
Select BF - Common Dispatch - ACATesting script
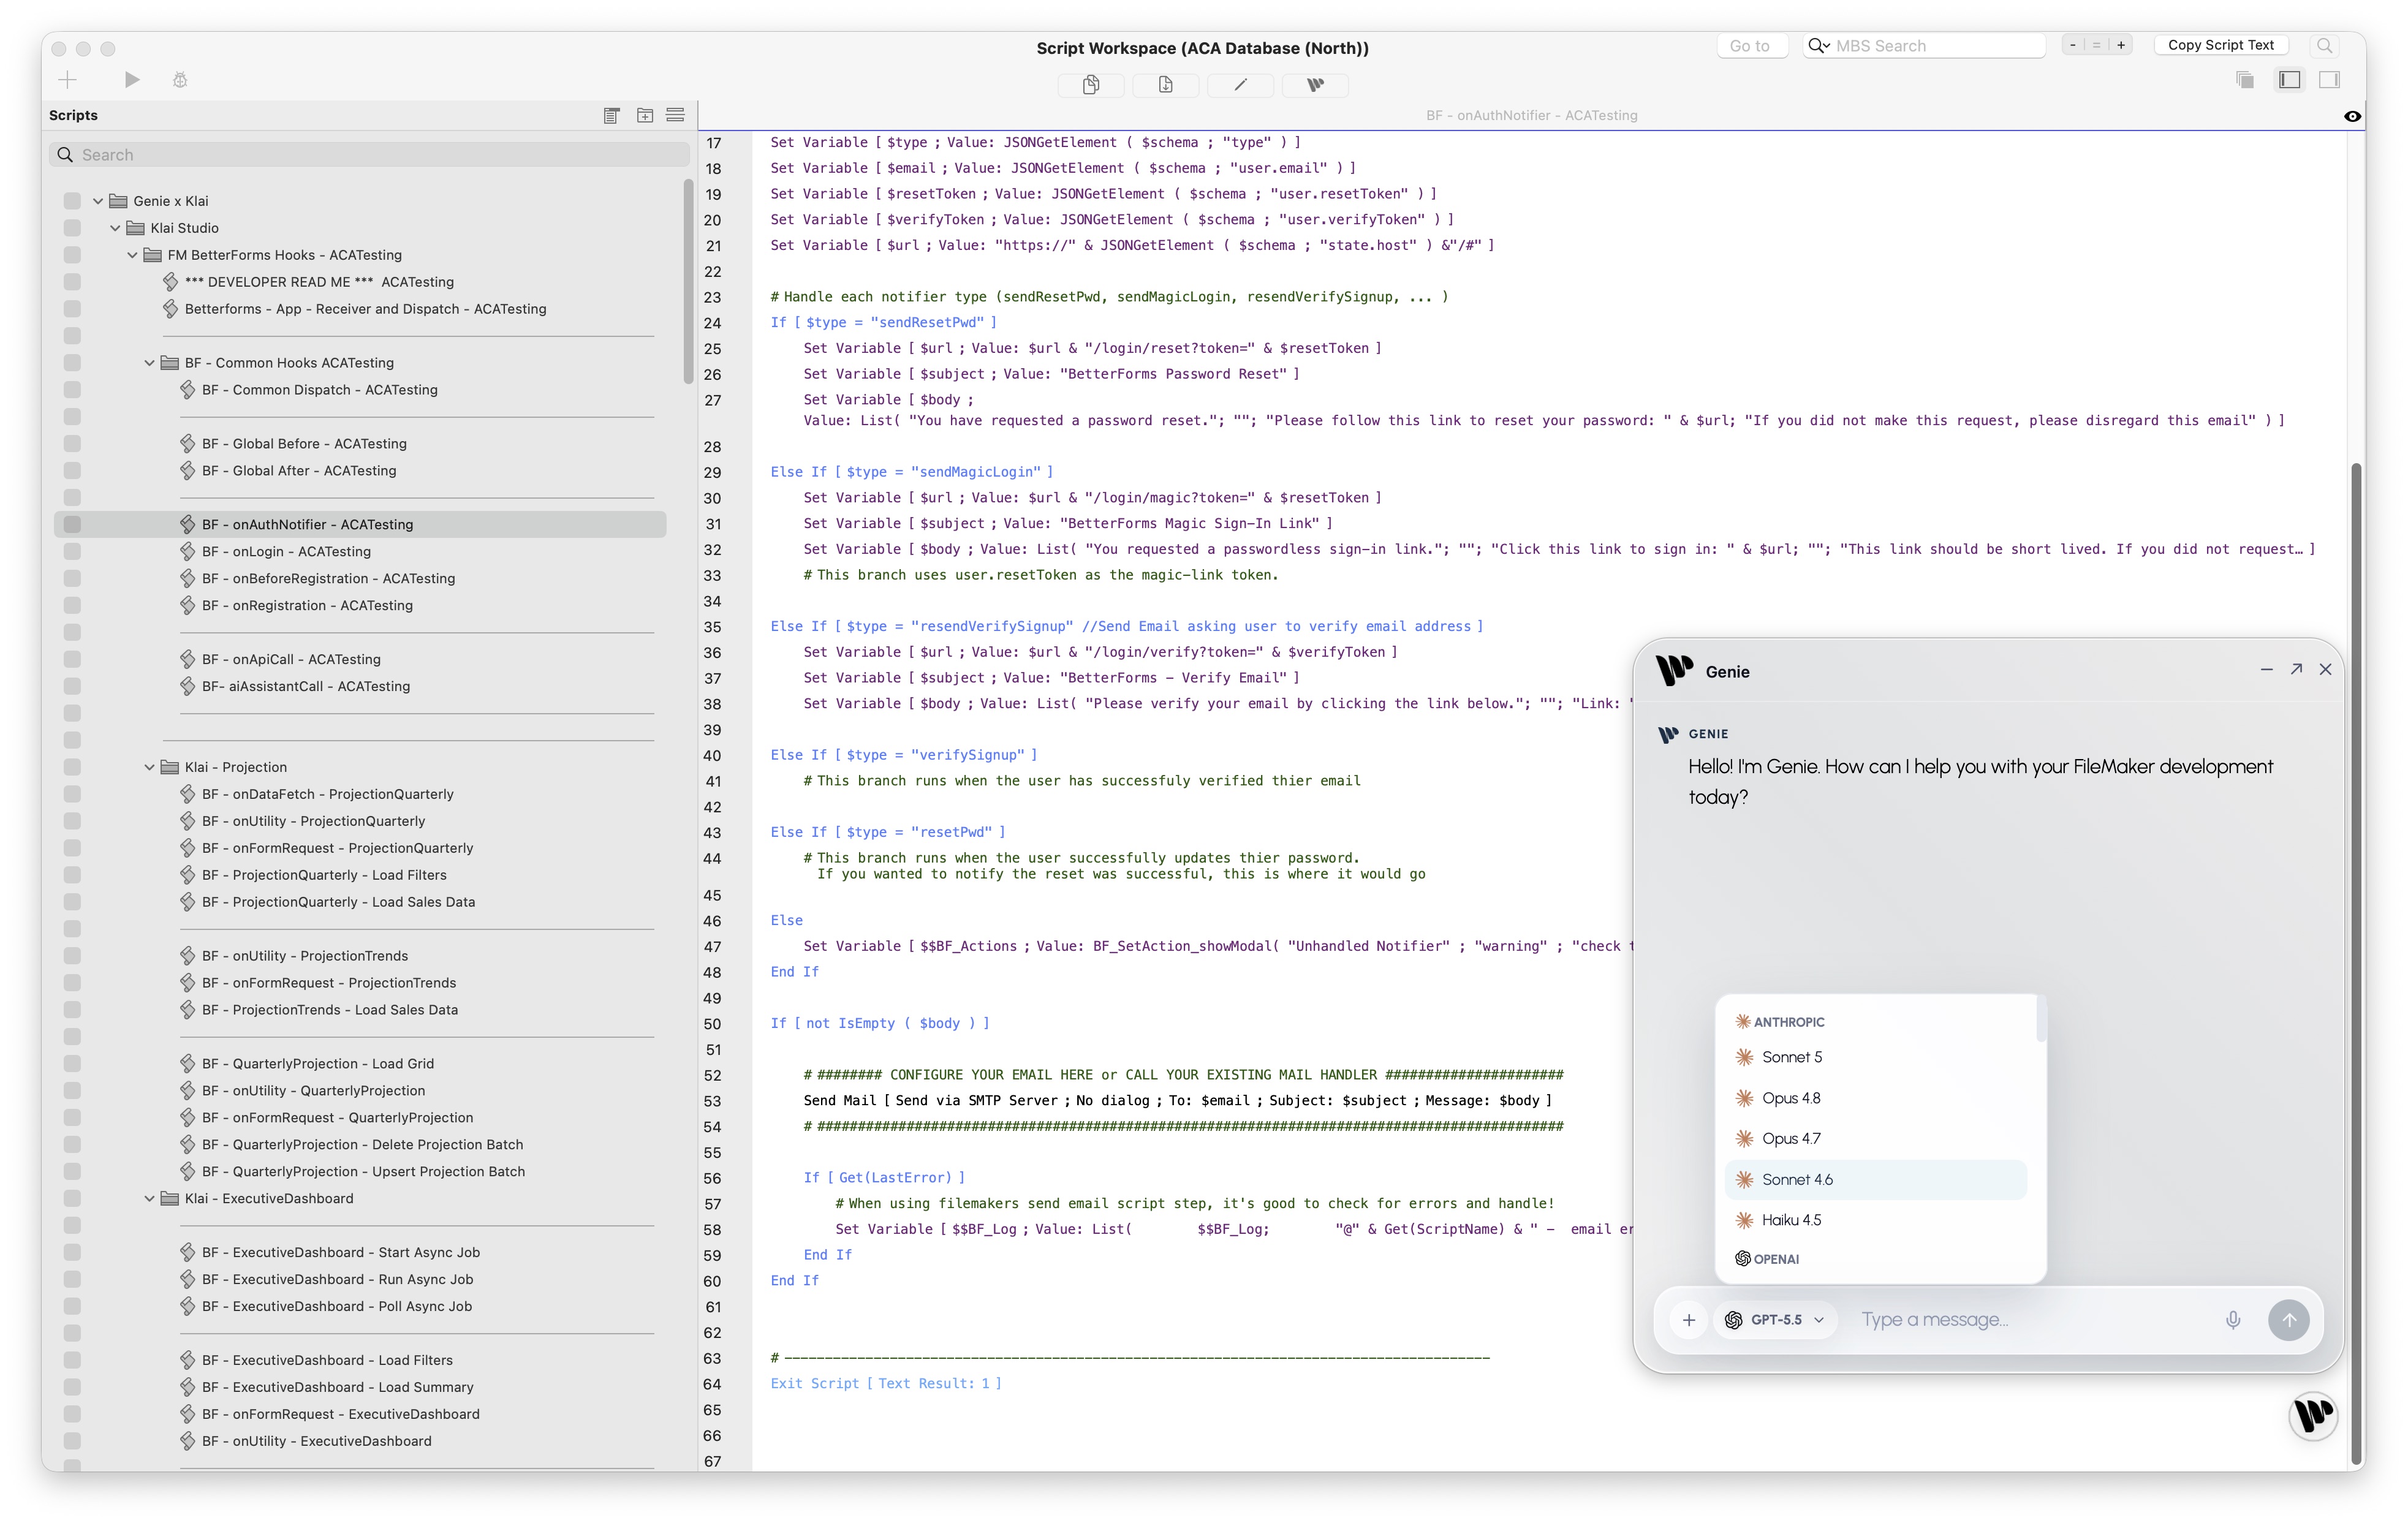[319, 390]
